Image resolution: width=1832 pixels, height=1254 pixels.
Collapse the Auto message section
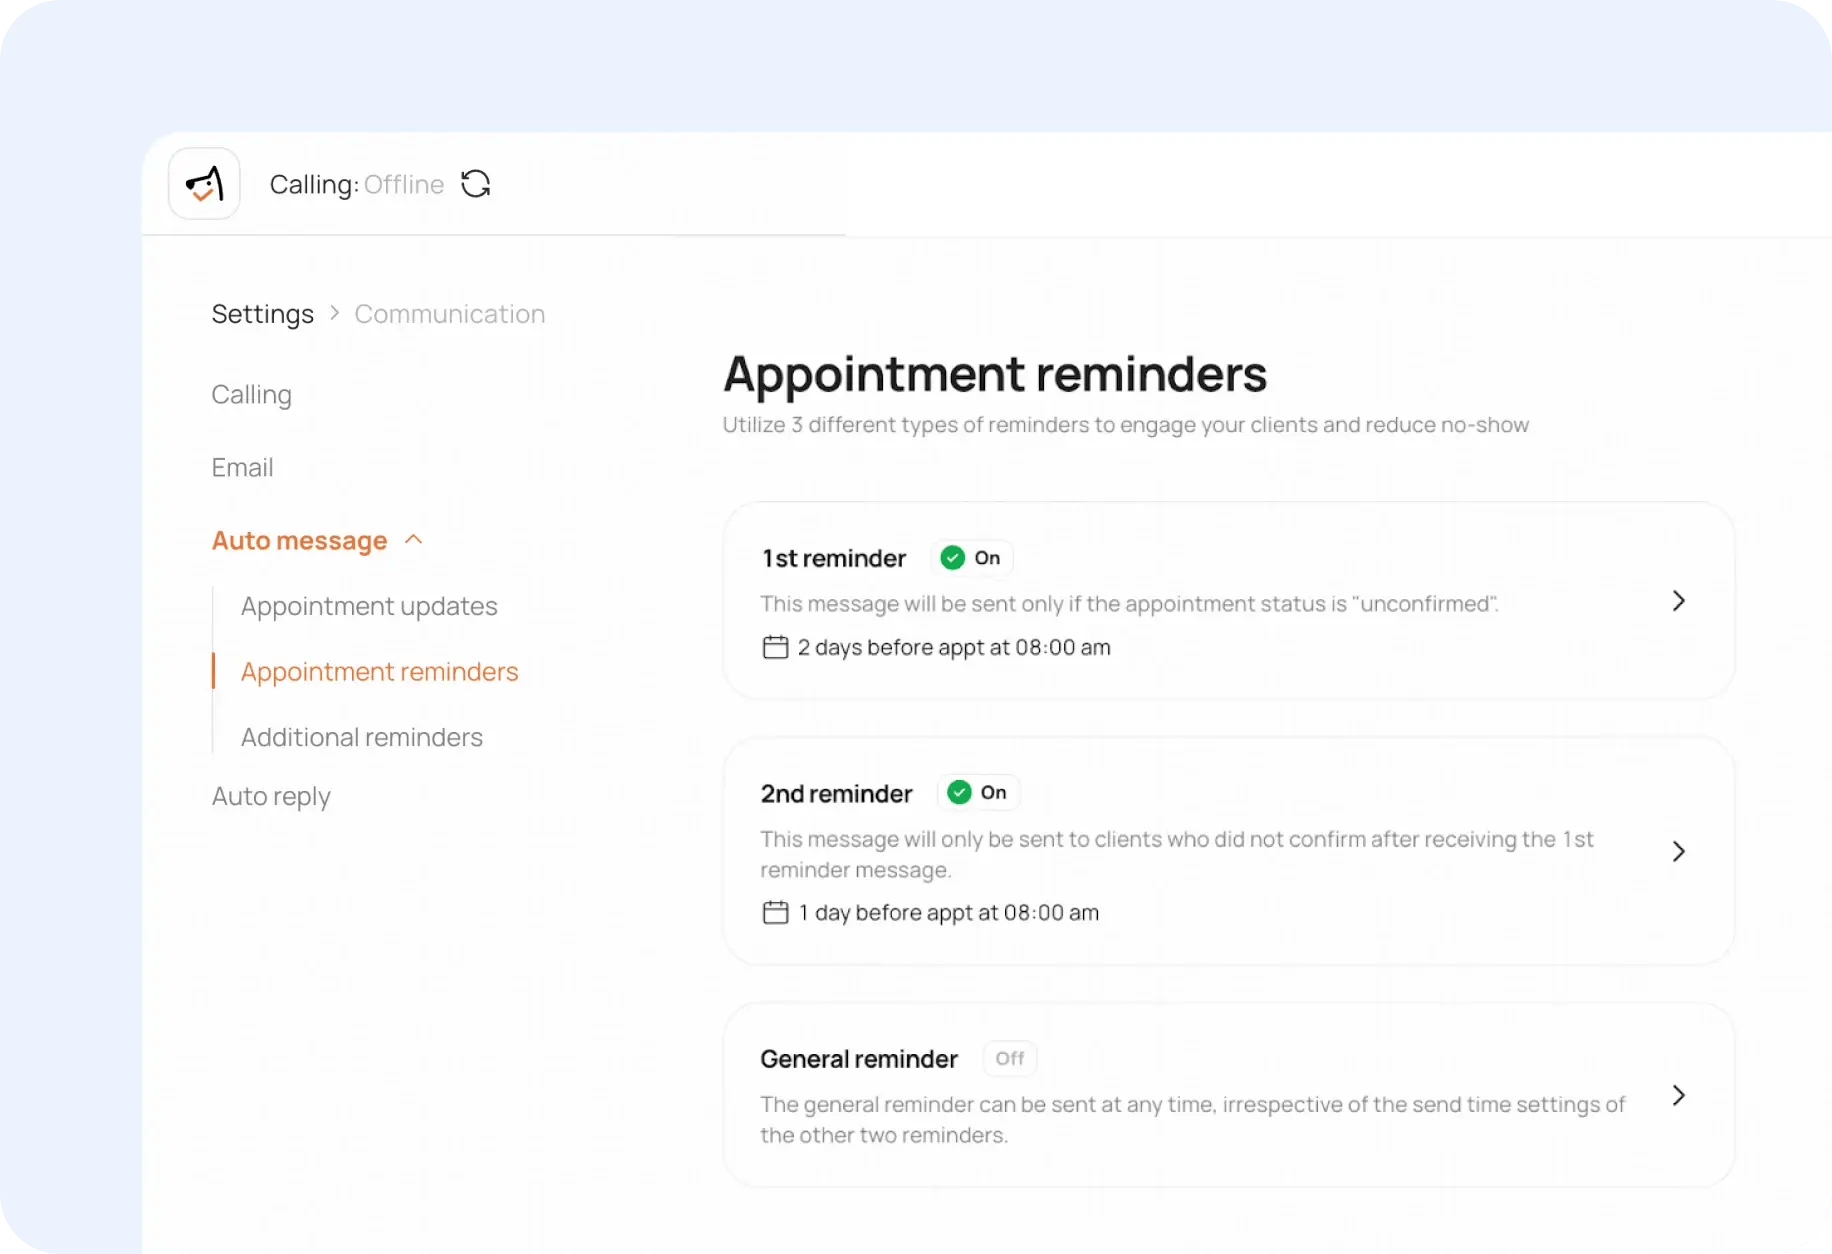click(x=413, y=539)
